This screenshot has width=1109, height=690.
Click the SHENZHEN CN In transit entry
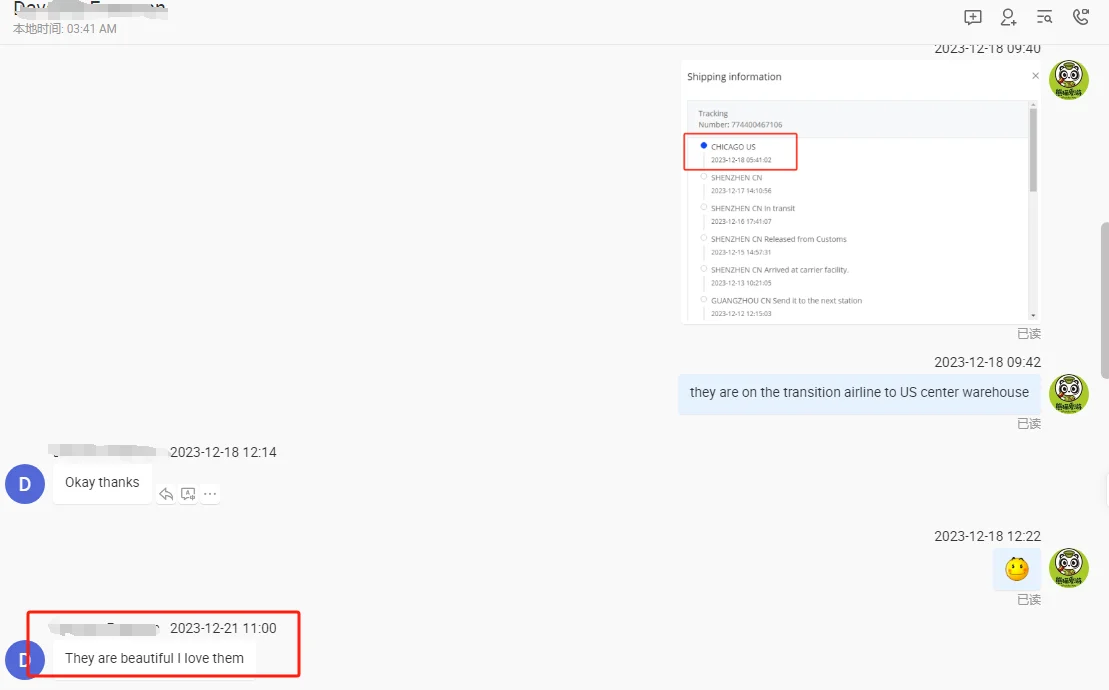click(753, 214)
